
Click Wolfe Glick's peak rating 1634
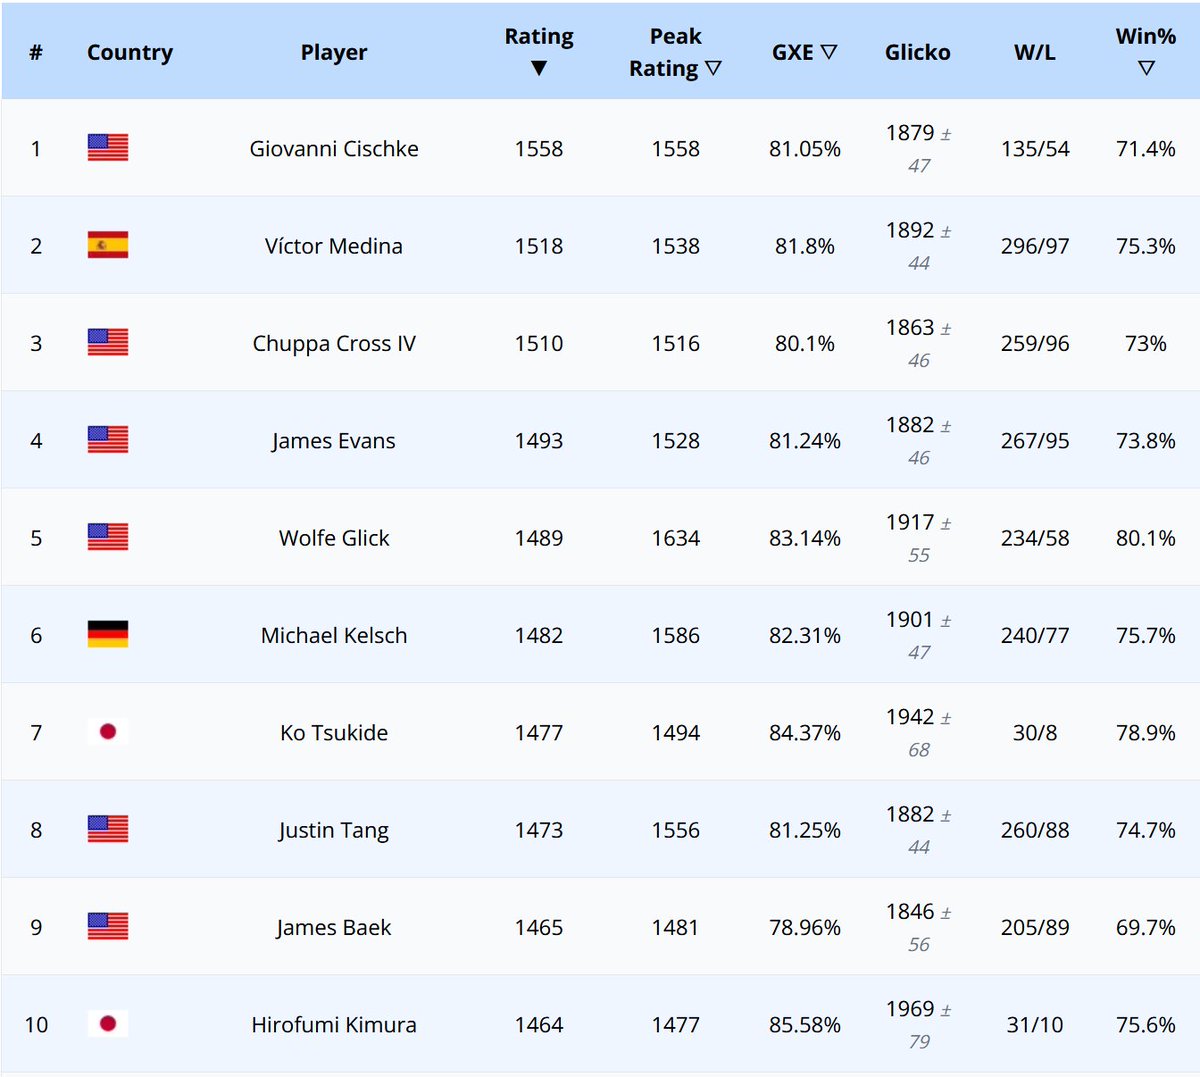(x=676, y=538)
